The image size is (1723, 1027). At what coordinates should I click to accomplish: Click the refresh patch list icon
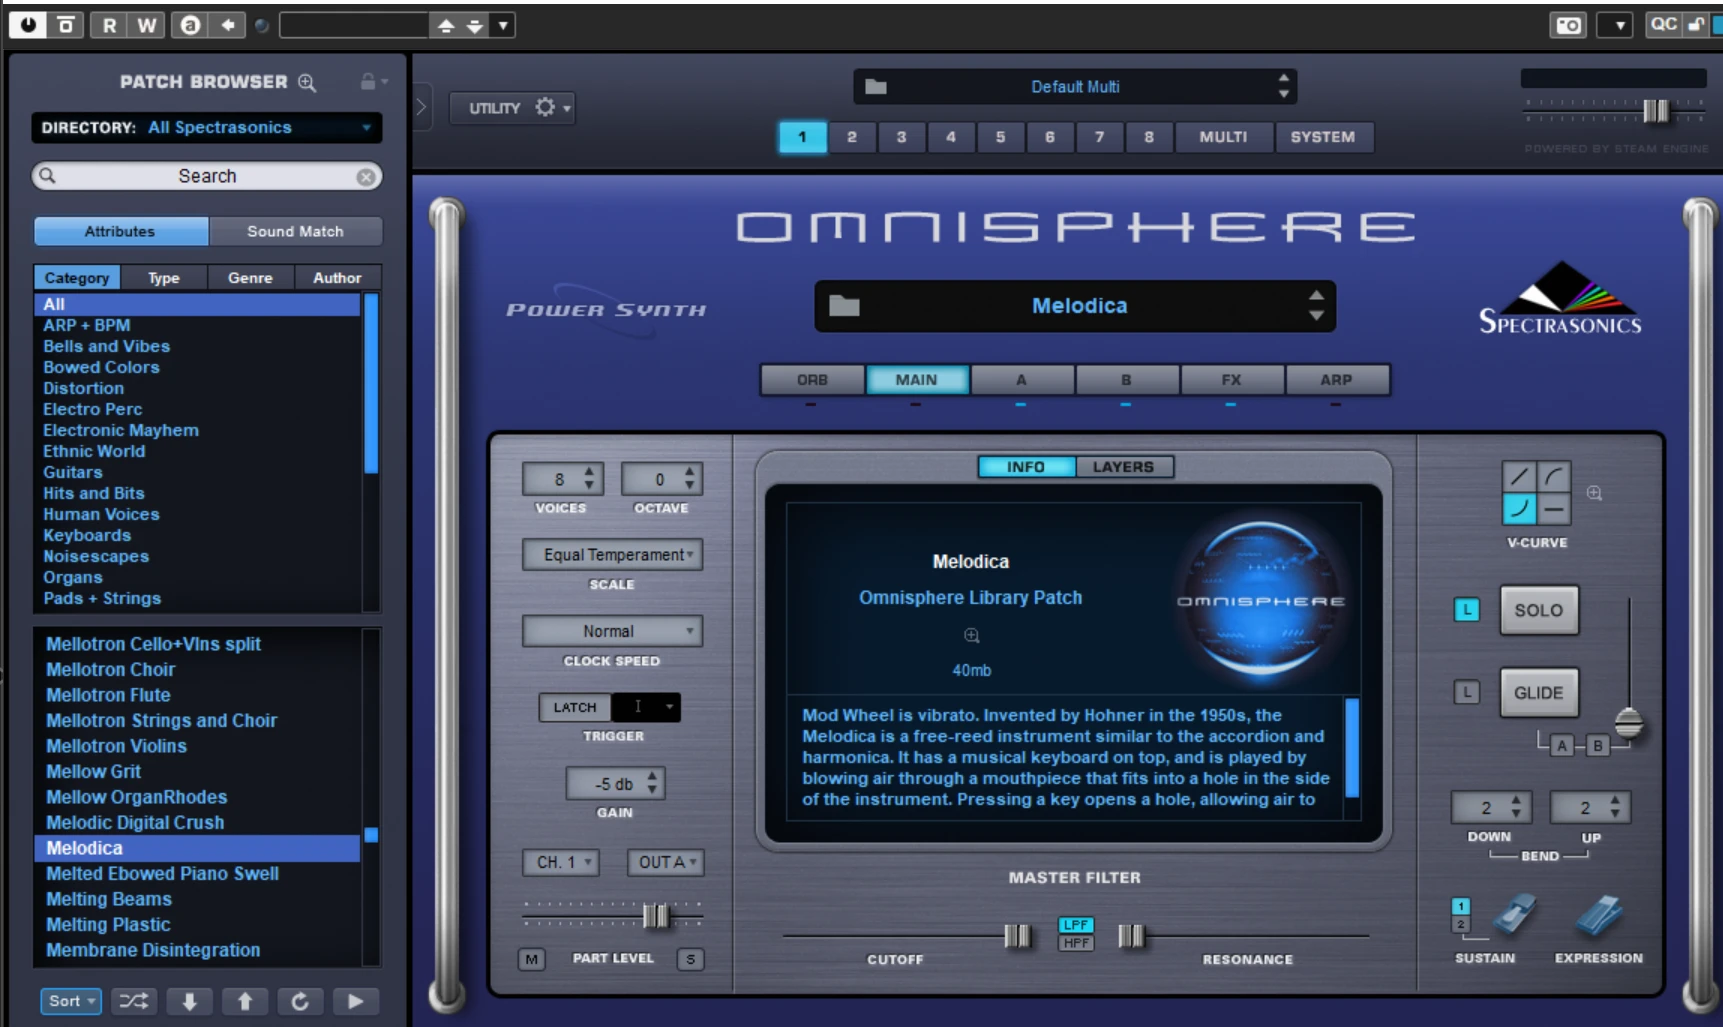pyautogui.click(x=300, y=1001)
